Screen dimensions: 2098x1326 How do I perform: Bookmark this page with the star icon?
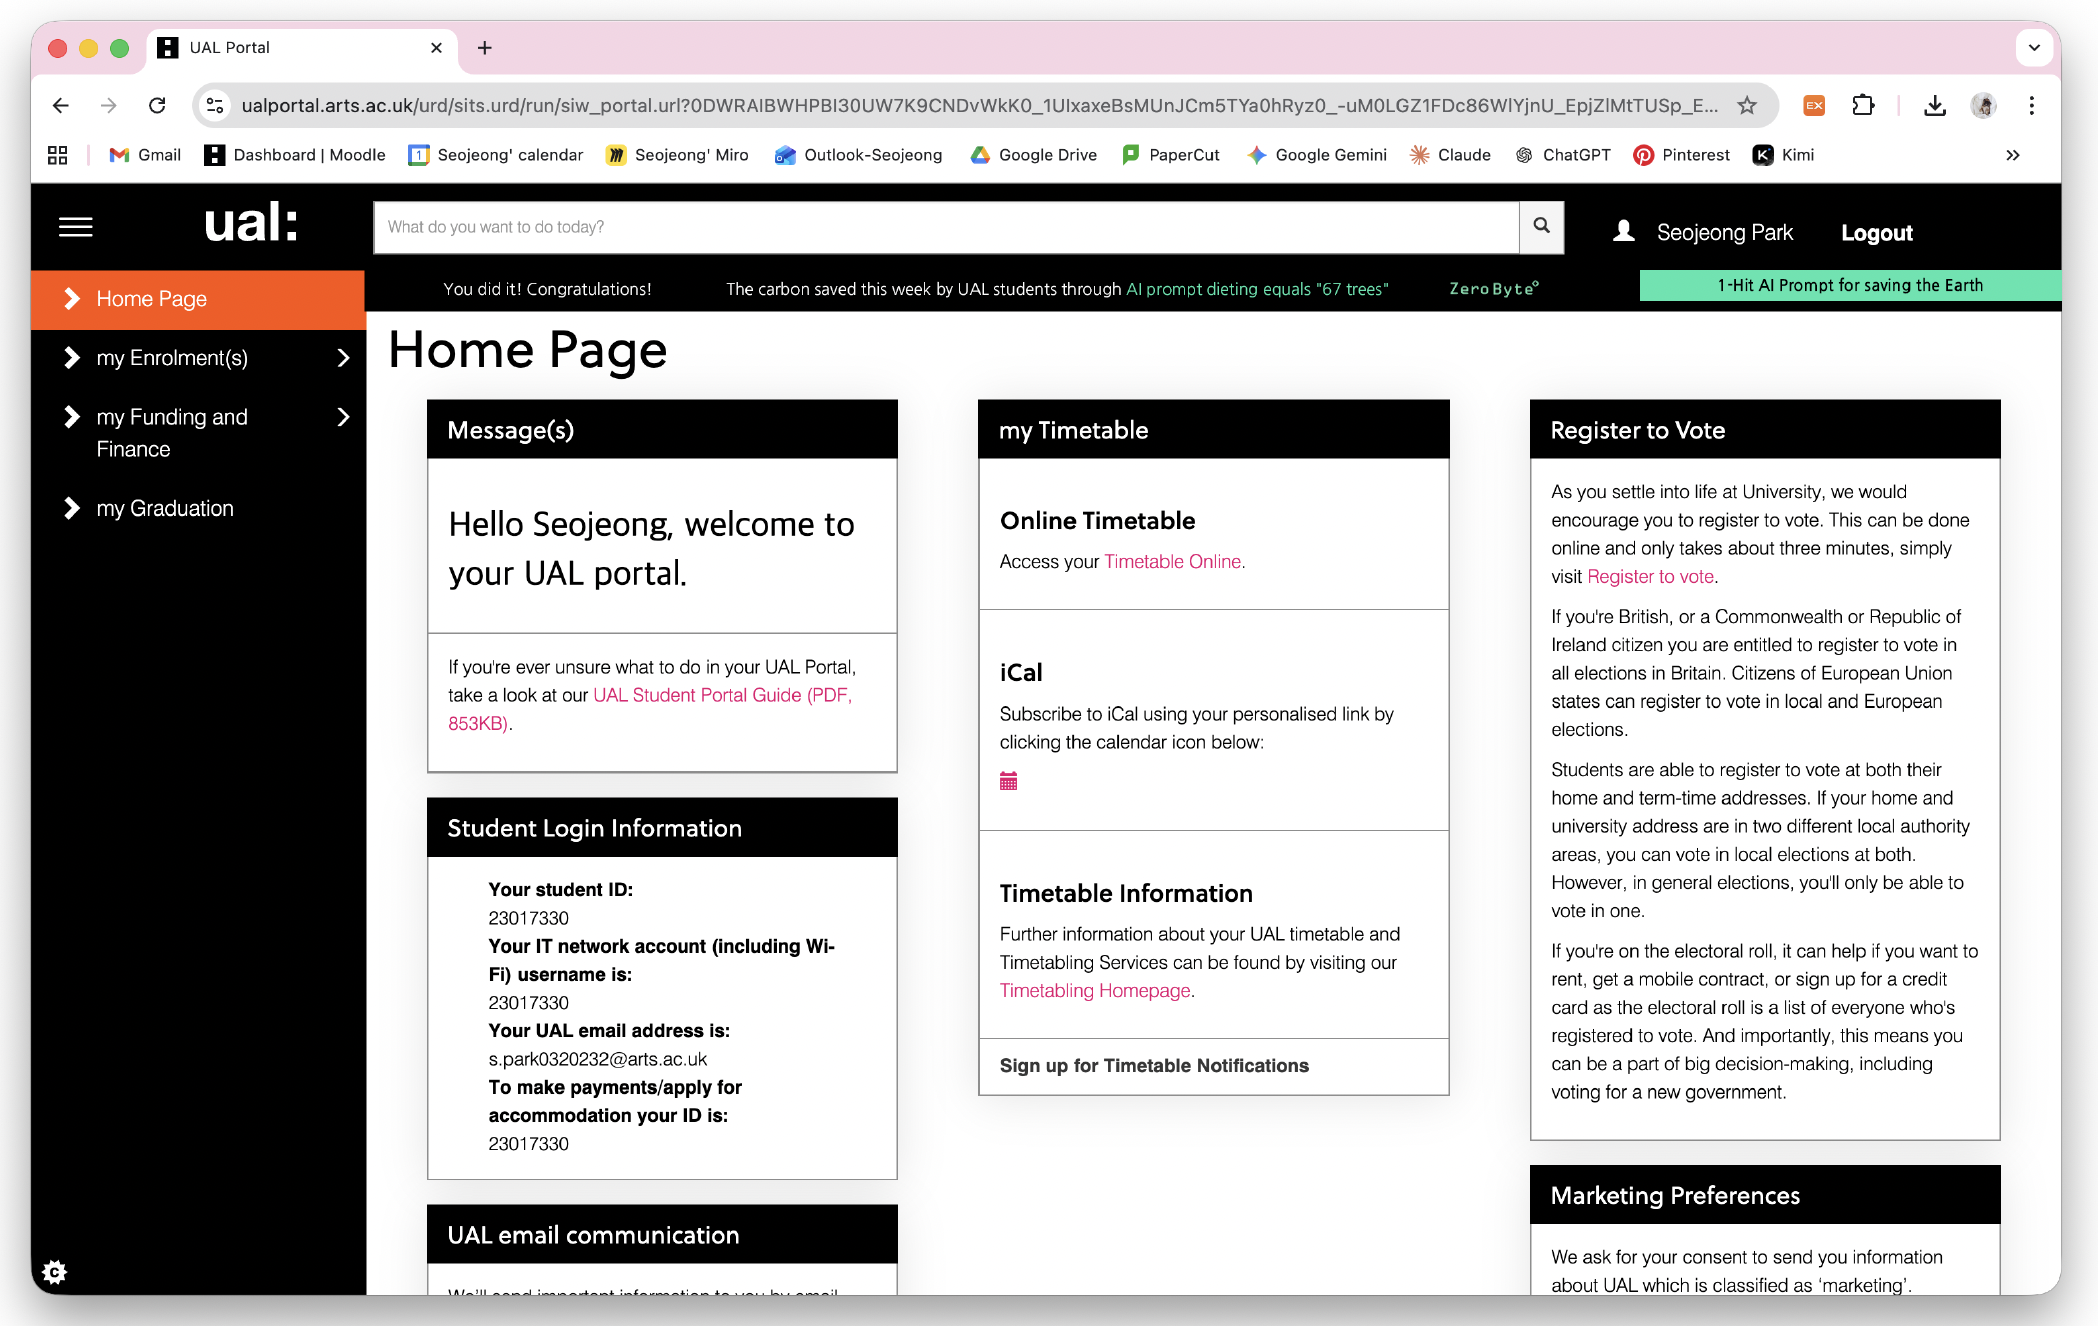coord(1747,106)
